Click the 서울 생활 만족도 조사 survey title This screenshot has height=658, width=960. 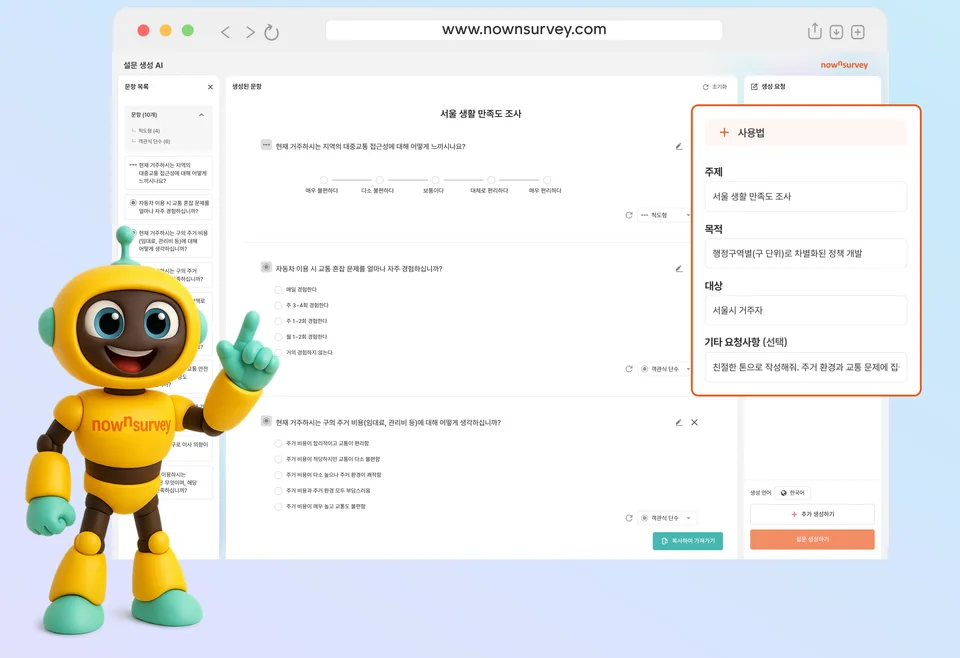(481, 114)
